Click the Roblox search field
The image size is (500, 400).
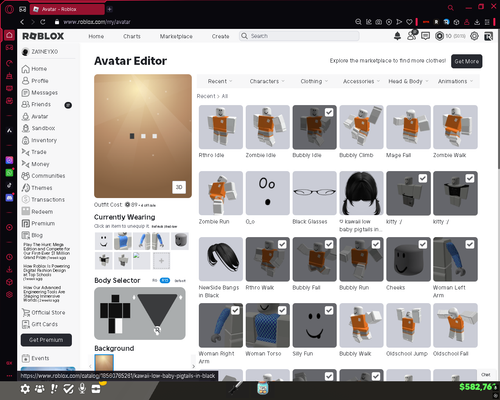tap(299, 36)
